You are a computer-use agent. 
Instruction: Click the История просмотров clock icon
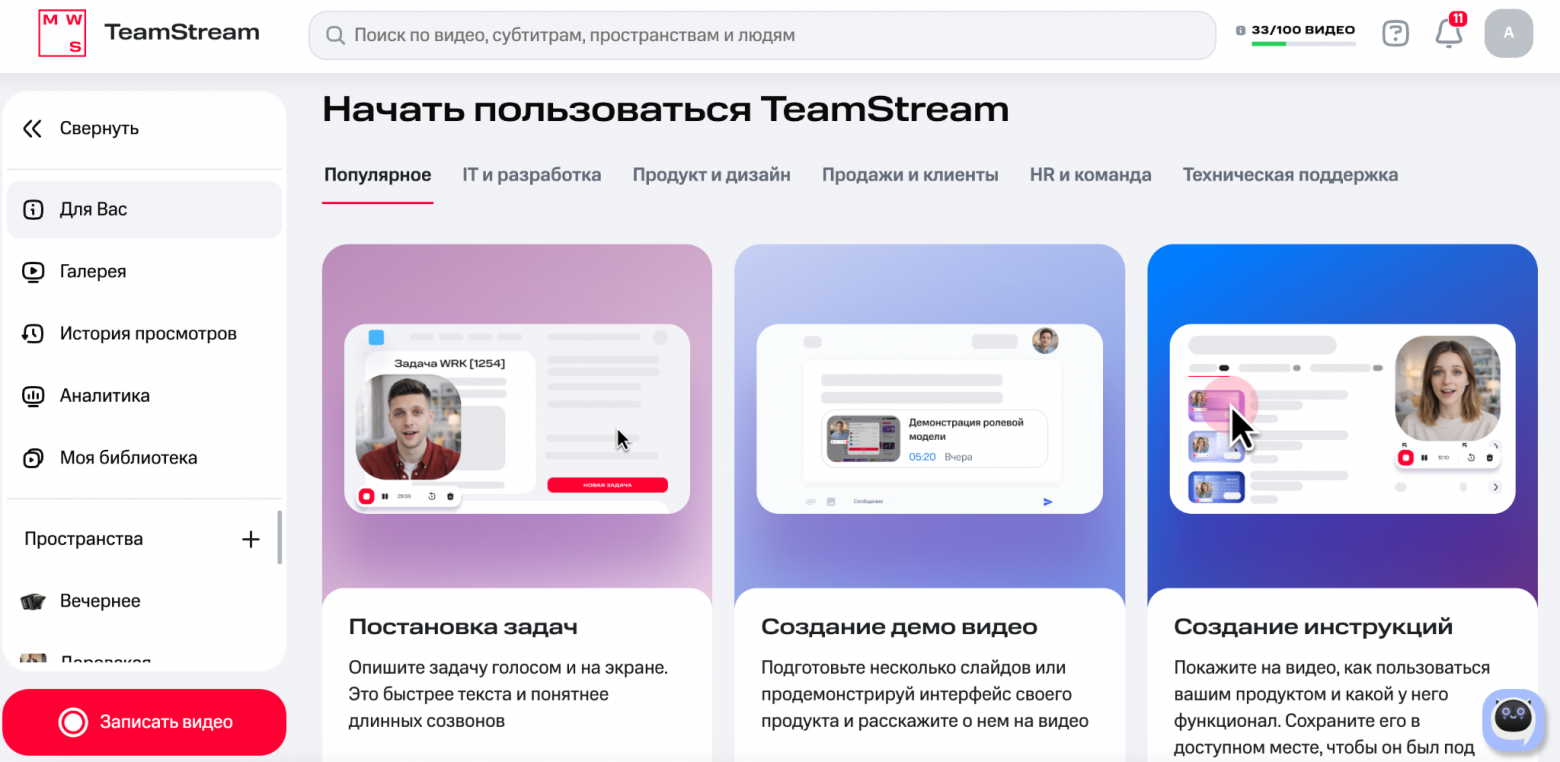tap(33, 334)
